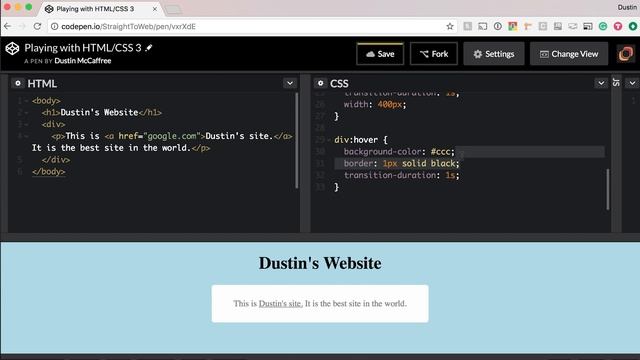Click the closing </body> tag line
The width and height of the screenshot is (640, 360).
(x=49, y=172)
